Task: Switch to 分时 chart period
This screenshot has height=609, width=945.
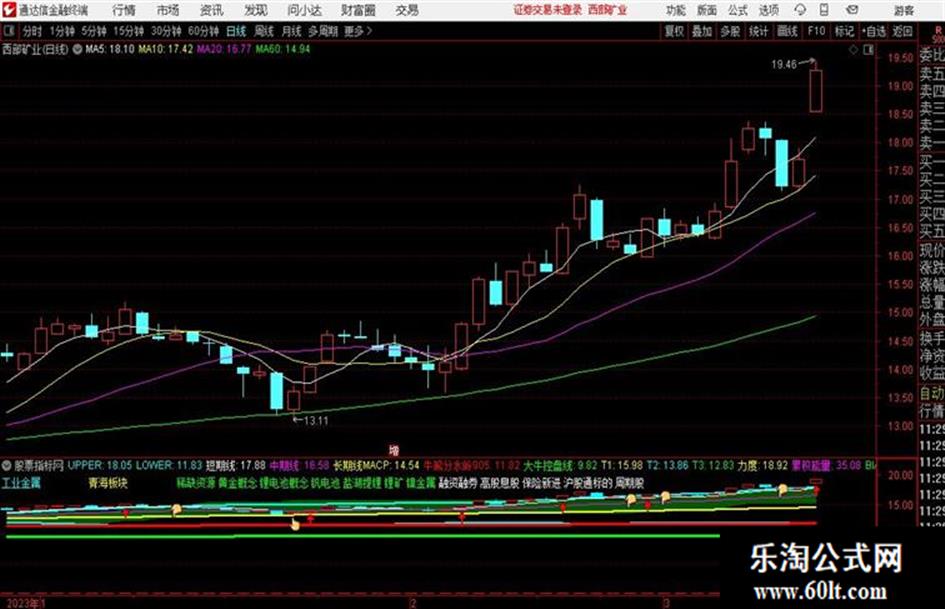Action: [33, 31]
